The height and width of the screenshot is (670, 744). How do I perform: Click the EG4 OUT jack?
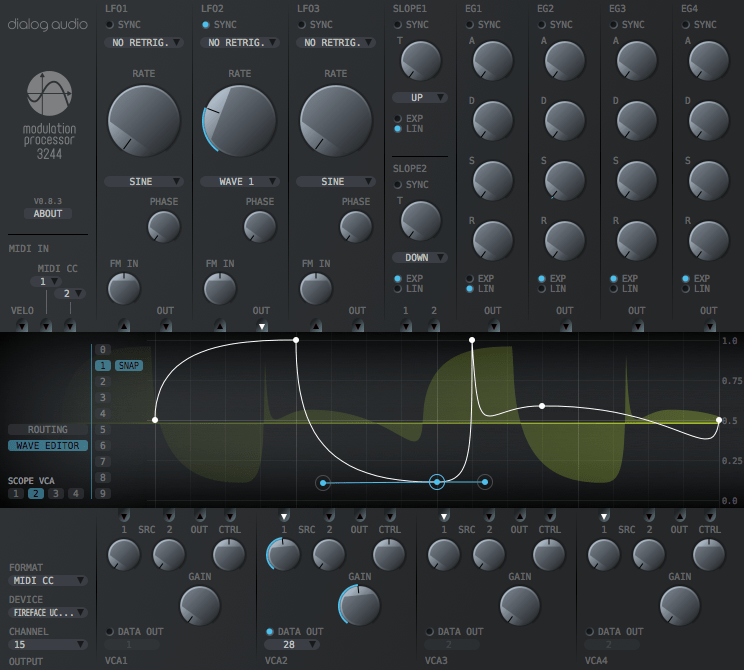710,326
